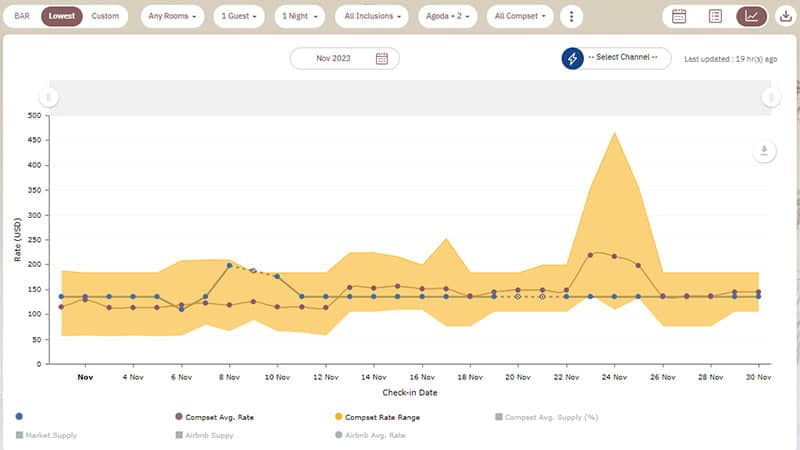This screenshot has height=450, width=800.
Task: Switch to the BAR rate tab
Action: (x=22, y=16)
